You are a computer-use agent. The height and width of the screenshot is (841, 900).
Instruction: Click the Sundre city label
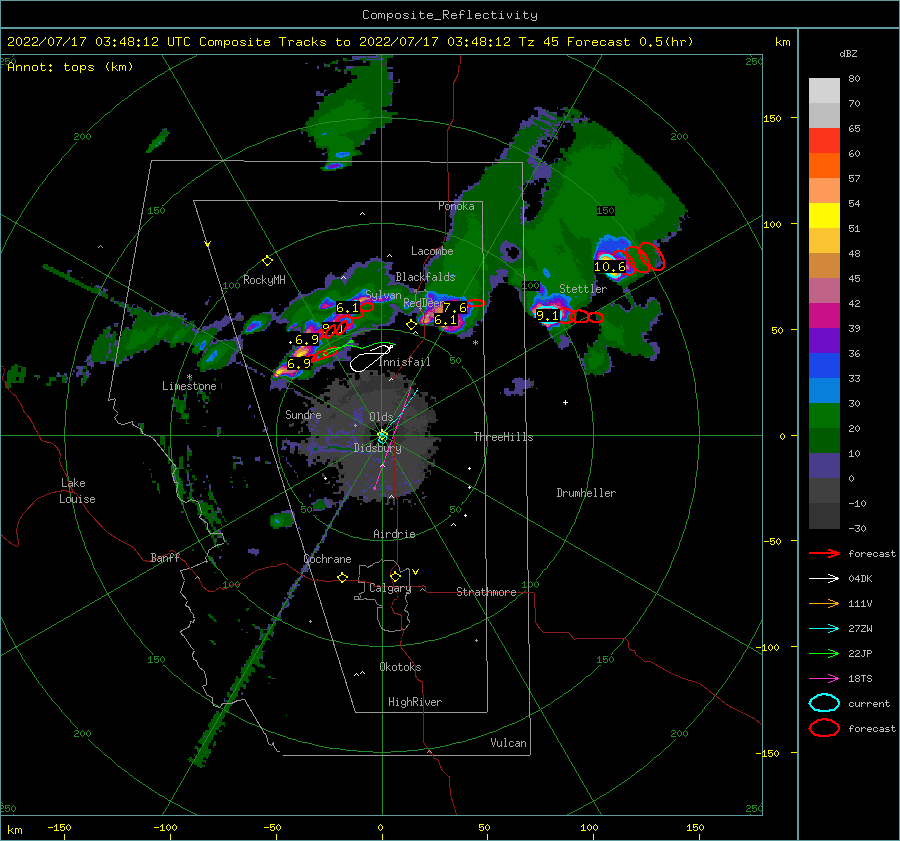click(x=303, y=414)
